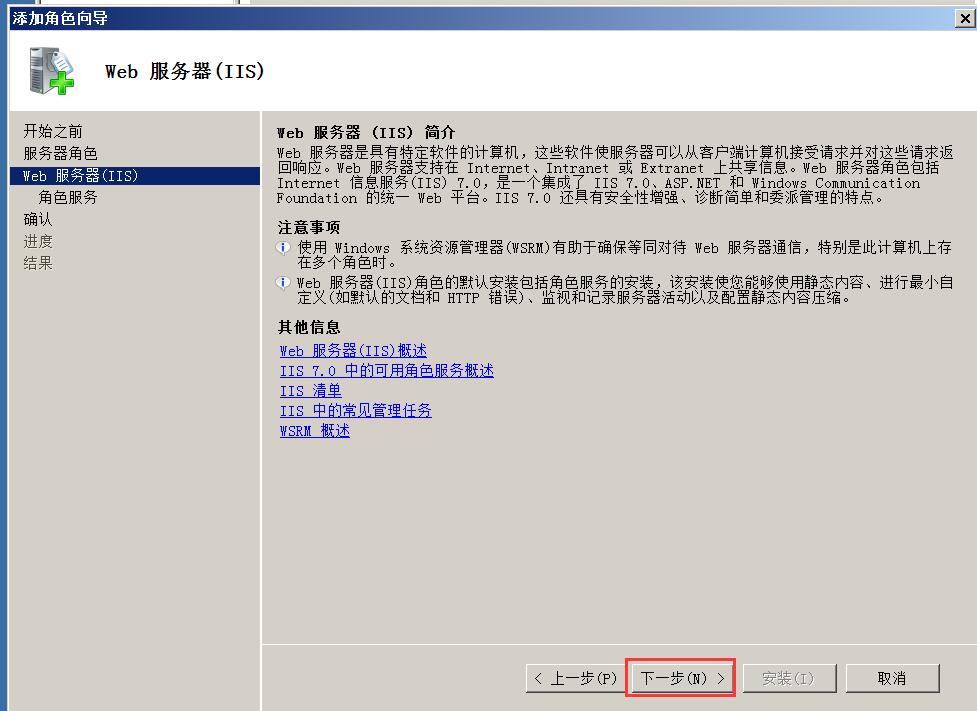Screen dimensions: 977x711
Task: Click the 下一步(N) next button
Action: [x=682, y=678]
